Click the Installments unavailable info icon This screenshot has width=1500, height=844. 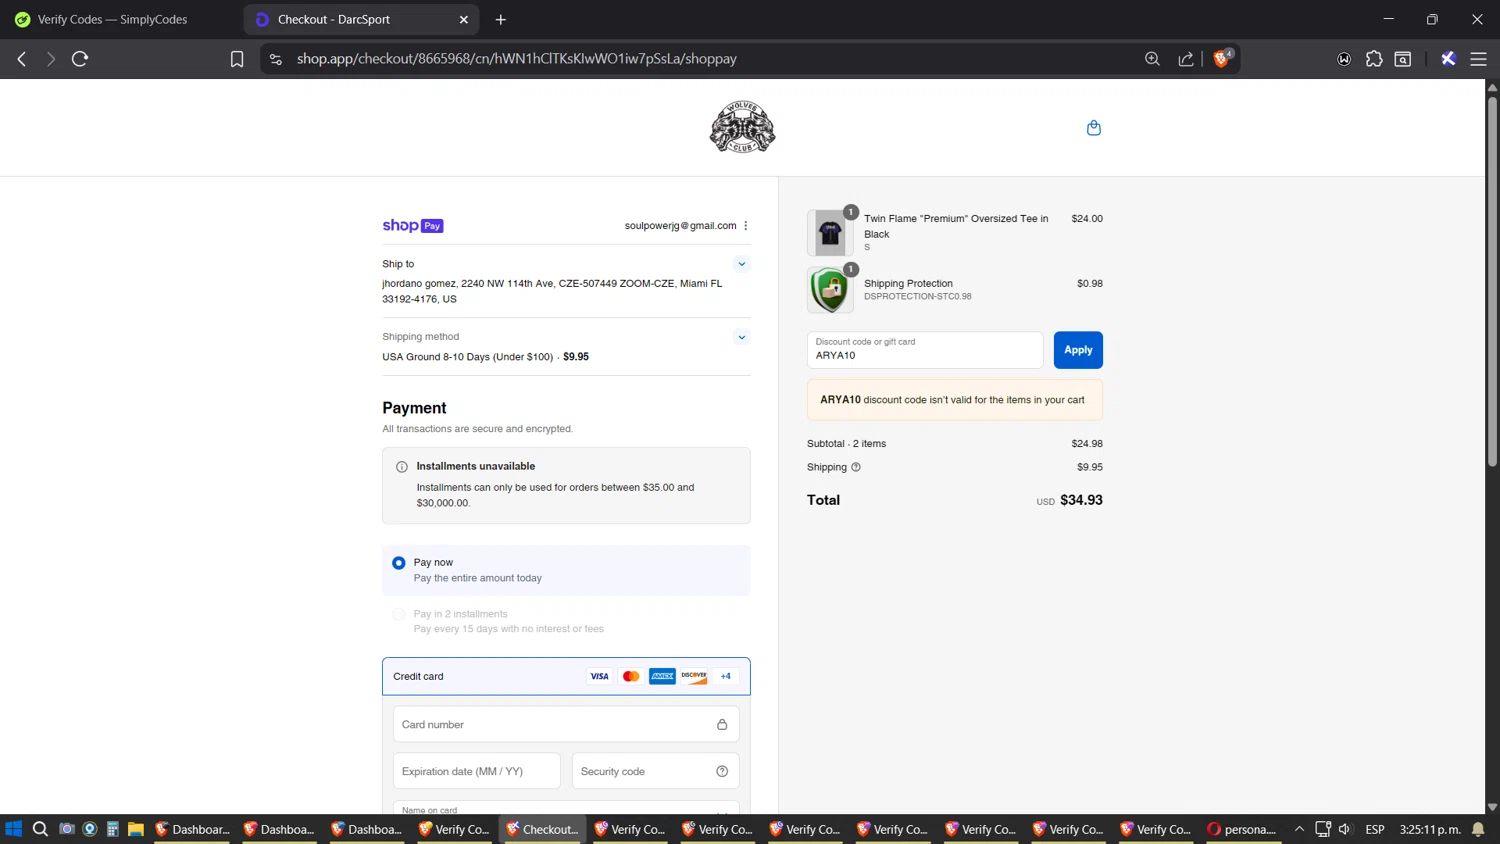point(402,467)
